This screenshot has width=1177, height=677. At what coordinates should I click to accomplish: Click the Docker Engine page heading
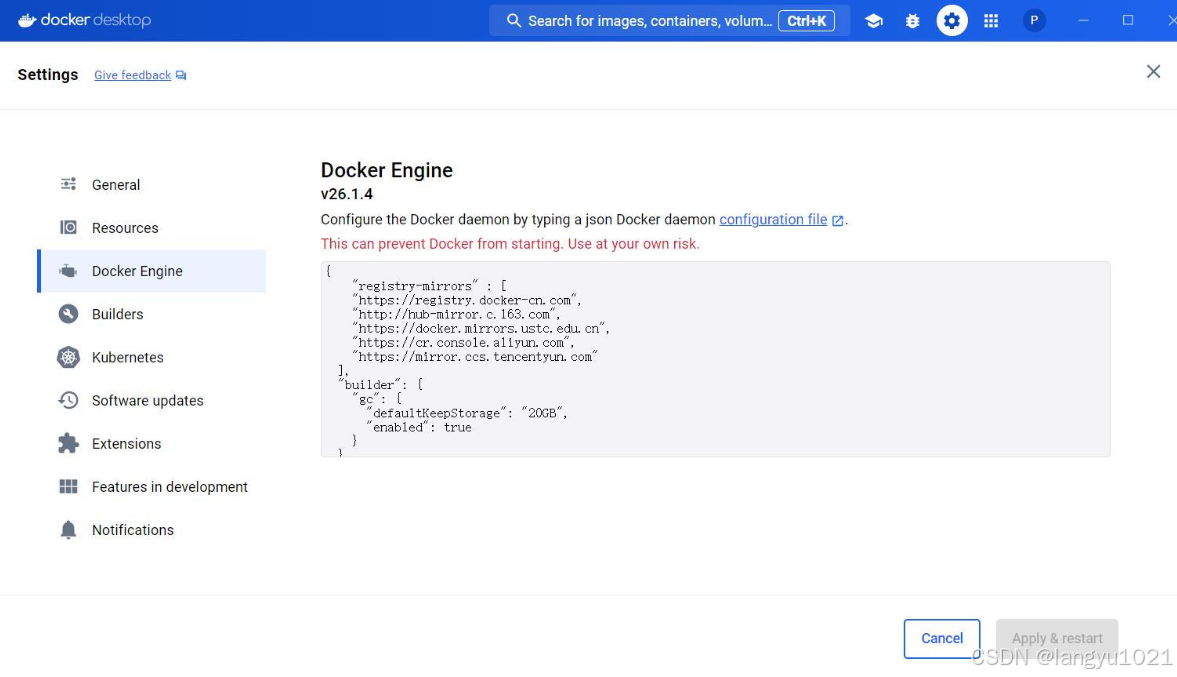387,170
